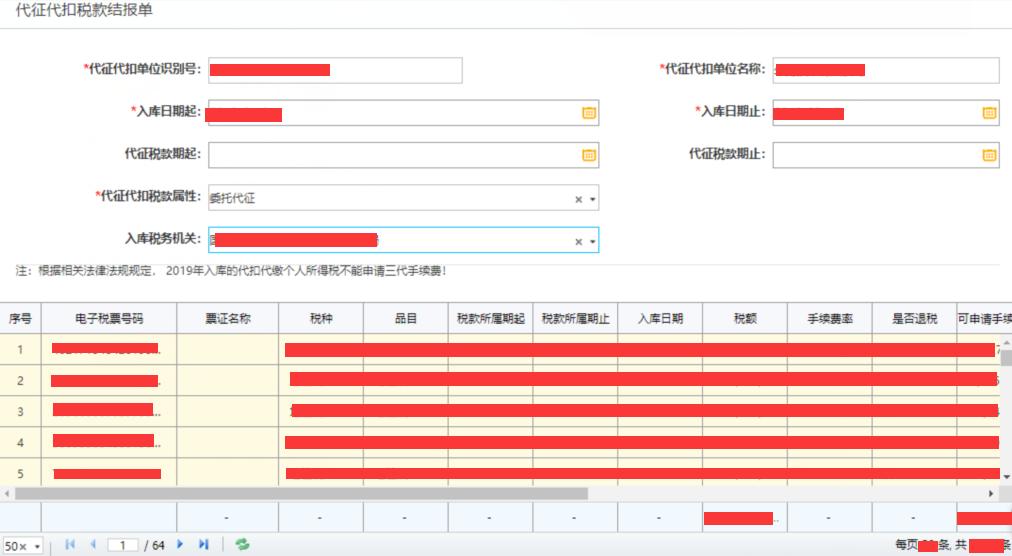
Task: Expand the 代征代扣税款属性 dropdown
Action: pos(592,199)
